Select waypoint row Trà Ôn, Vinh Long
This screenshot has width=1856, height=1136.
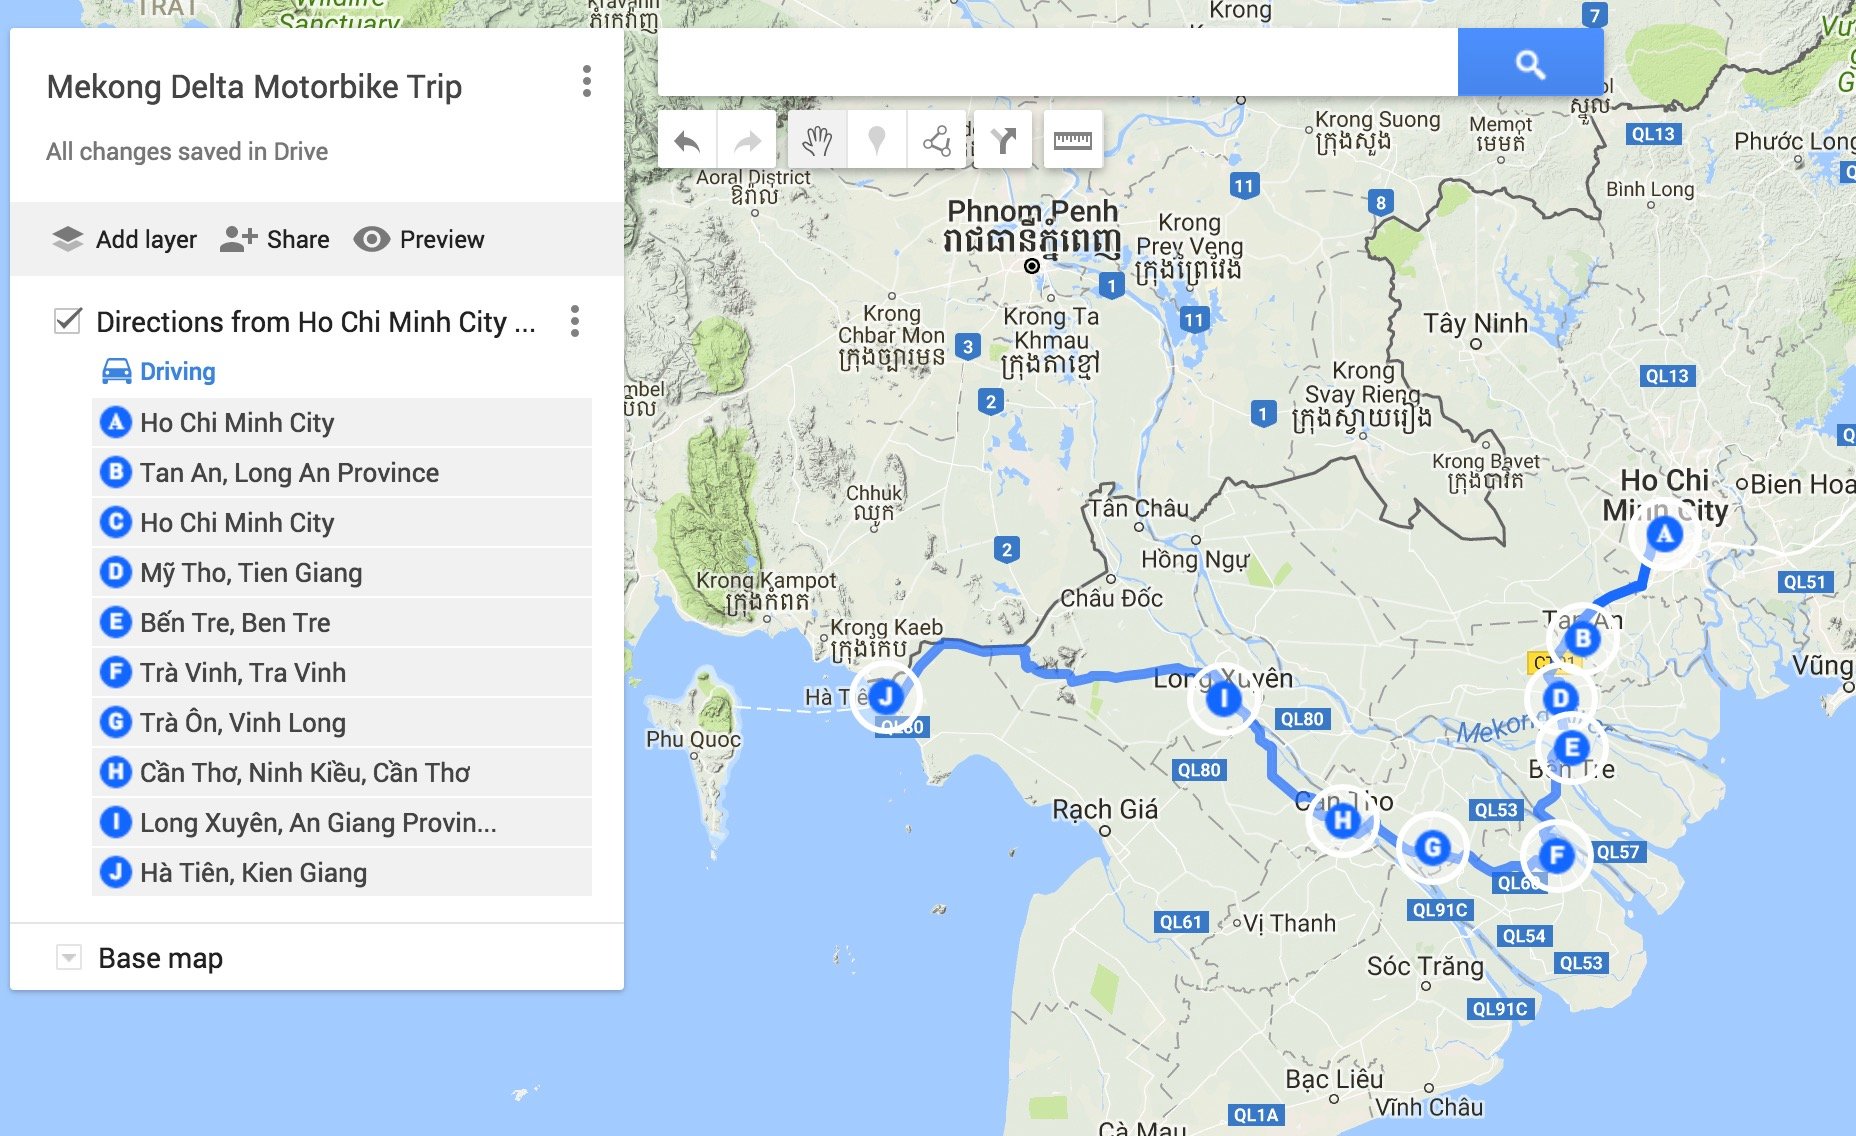pos(342,722)
